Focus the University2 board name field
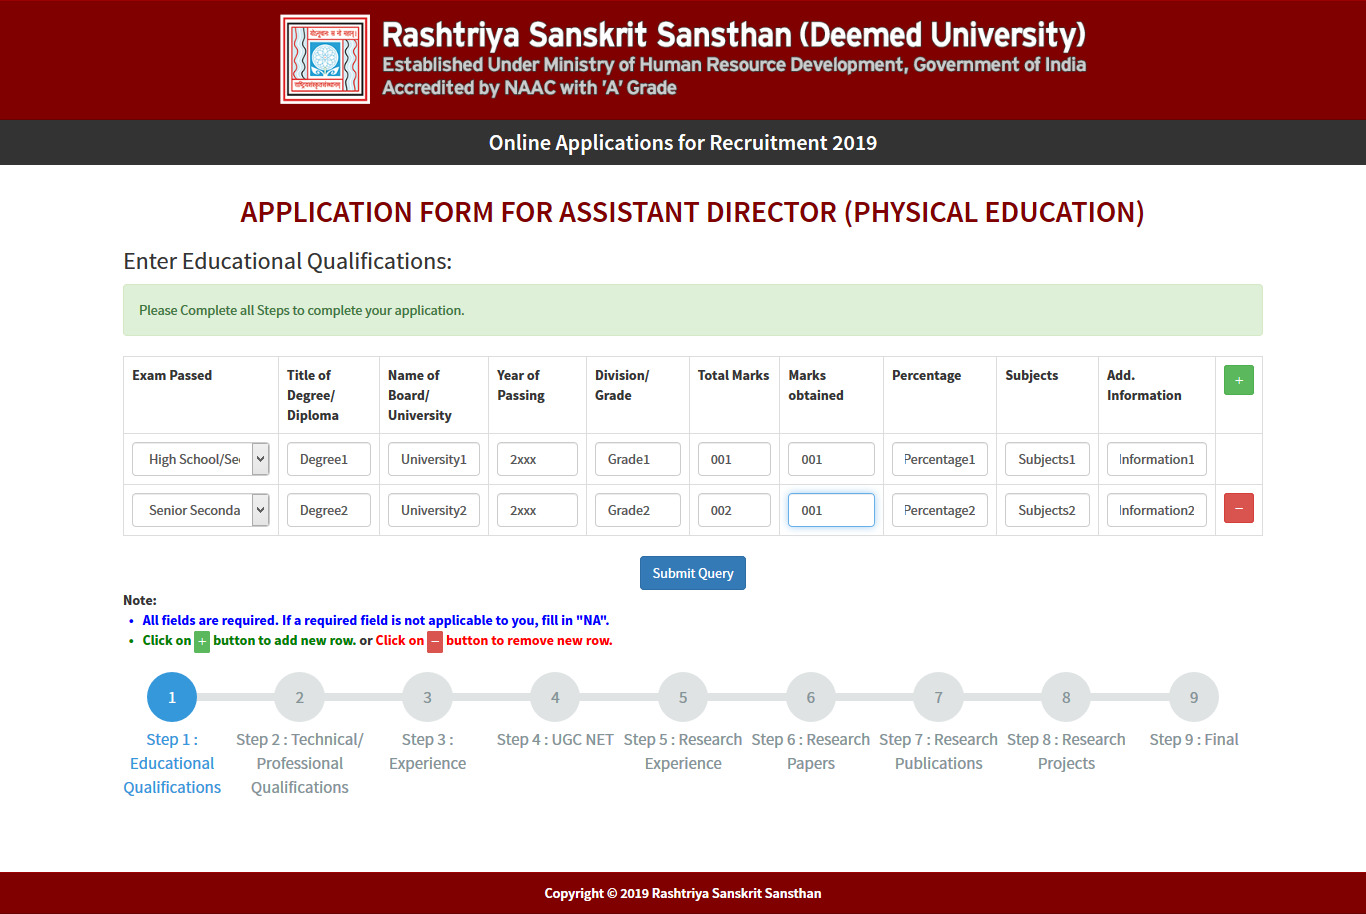Image resolution: width=1366 pixels, height=914 pixels. click(x=433, y=510)
